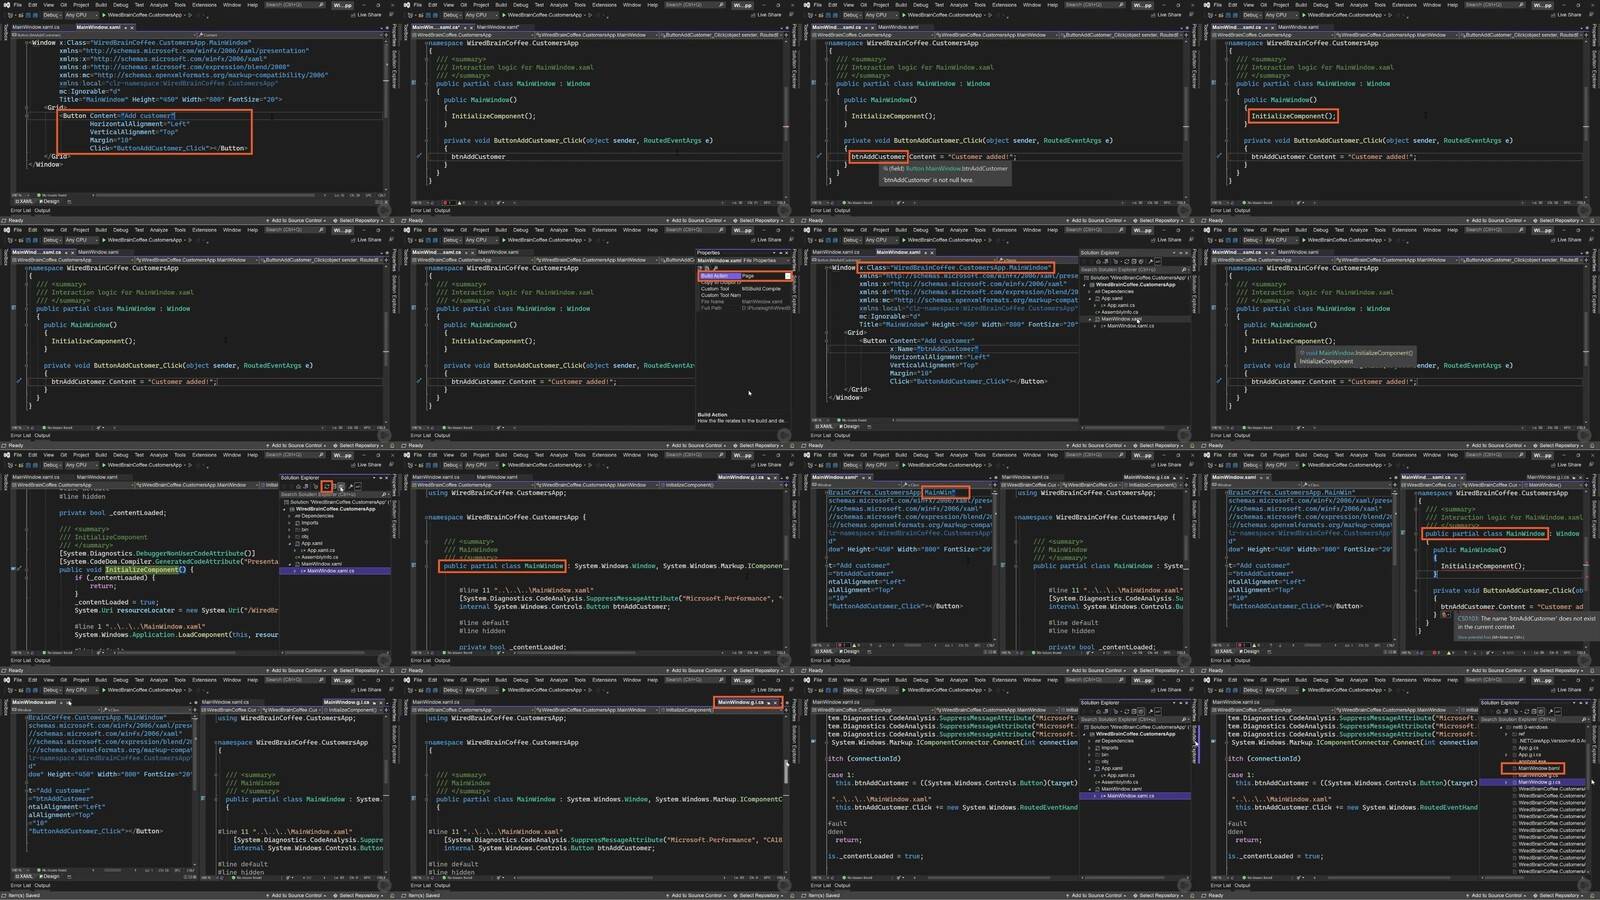Click the Search Solution Explorer field beside XAML editor

(x=1135, y=270)
